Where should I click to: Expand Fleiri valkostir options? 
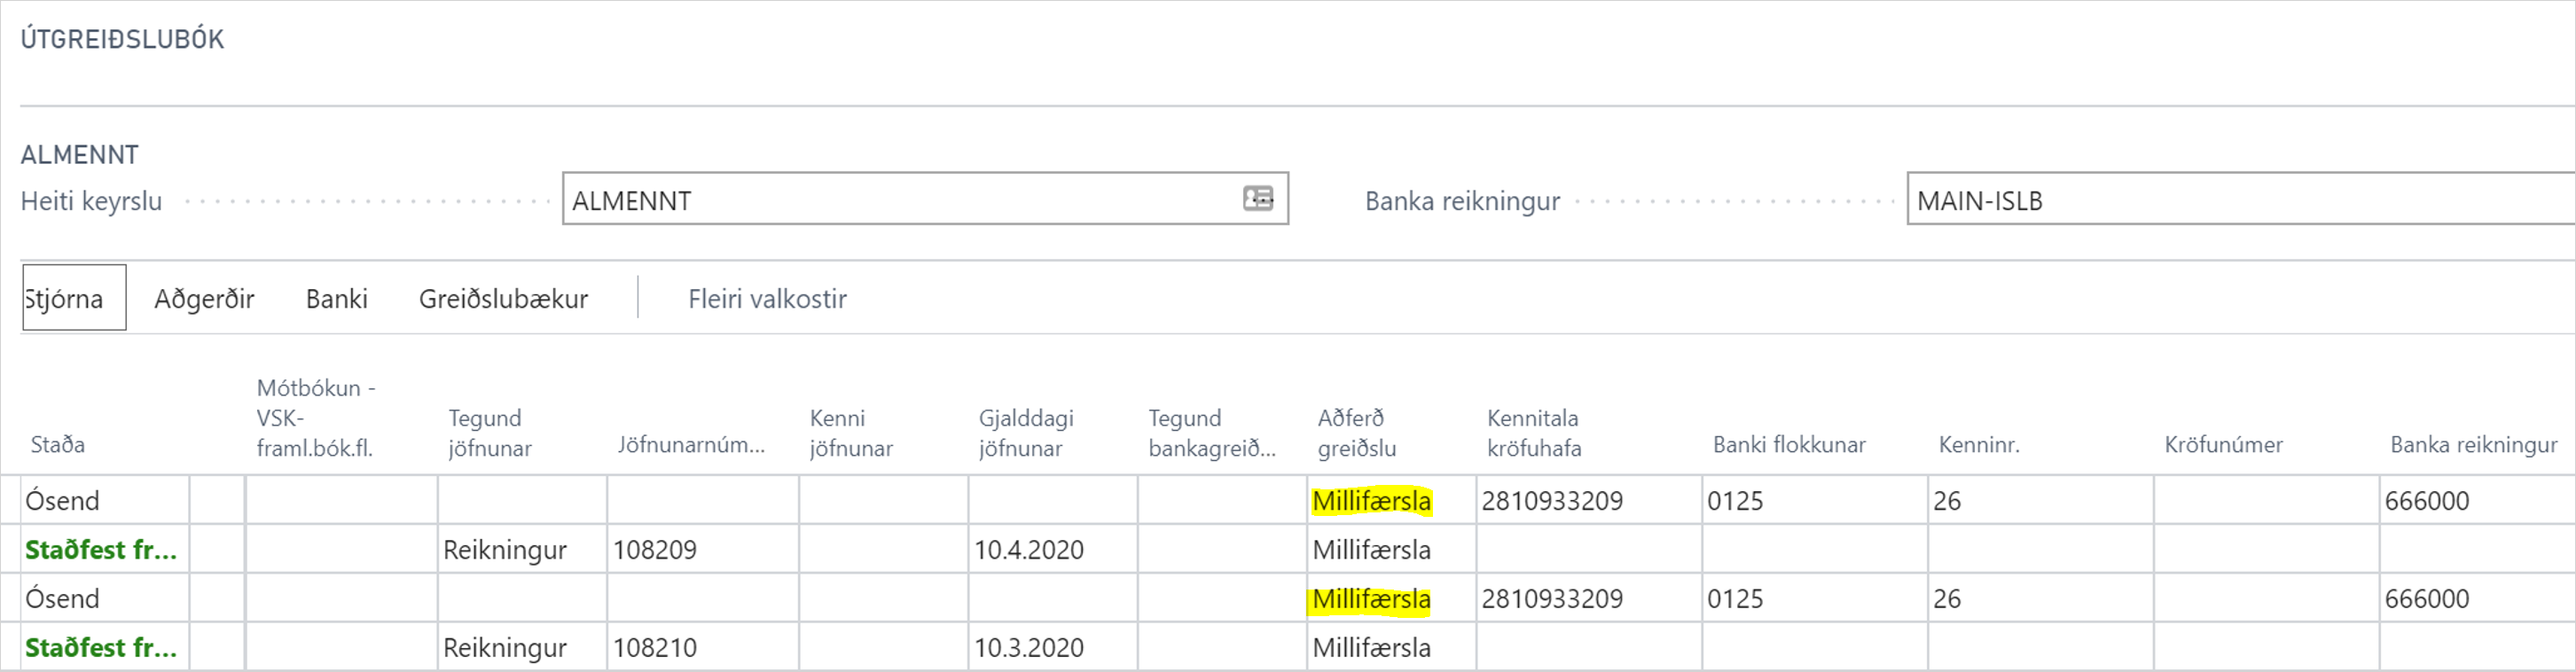pyautogui.click(x=767, y=298)
